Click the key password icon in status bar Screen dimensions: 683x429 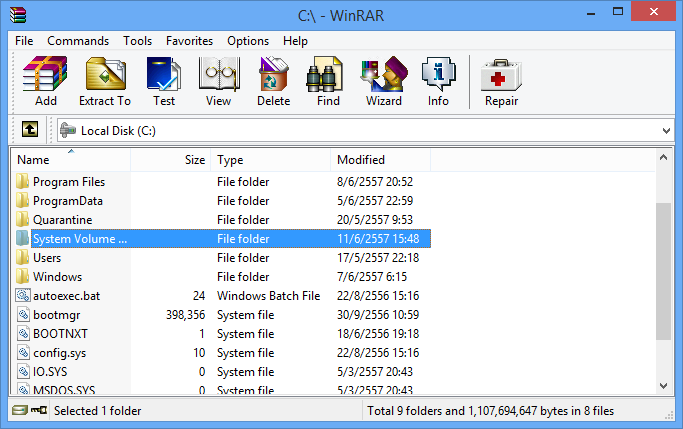tap(39, 410)
